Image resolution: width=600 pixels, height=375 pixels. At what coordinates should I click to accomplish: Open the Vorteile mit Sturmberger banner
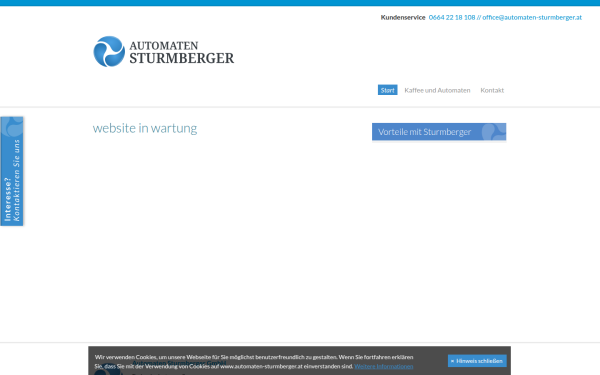439,132
